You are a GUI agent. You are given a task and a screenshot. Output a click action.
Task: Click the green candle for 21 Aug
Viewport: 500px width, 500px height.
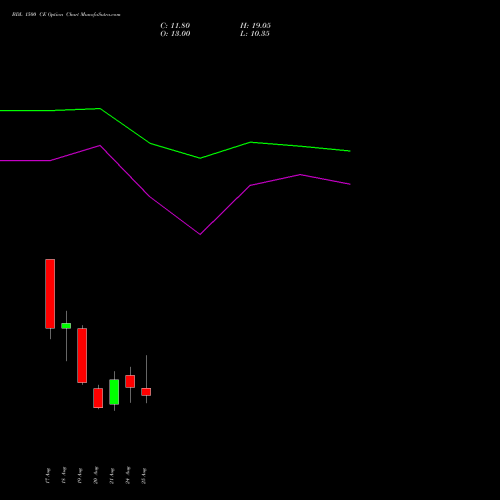pyautogui.click(x=114, y=392)
